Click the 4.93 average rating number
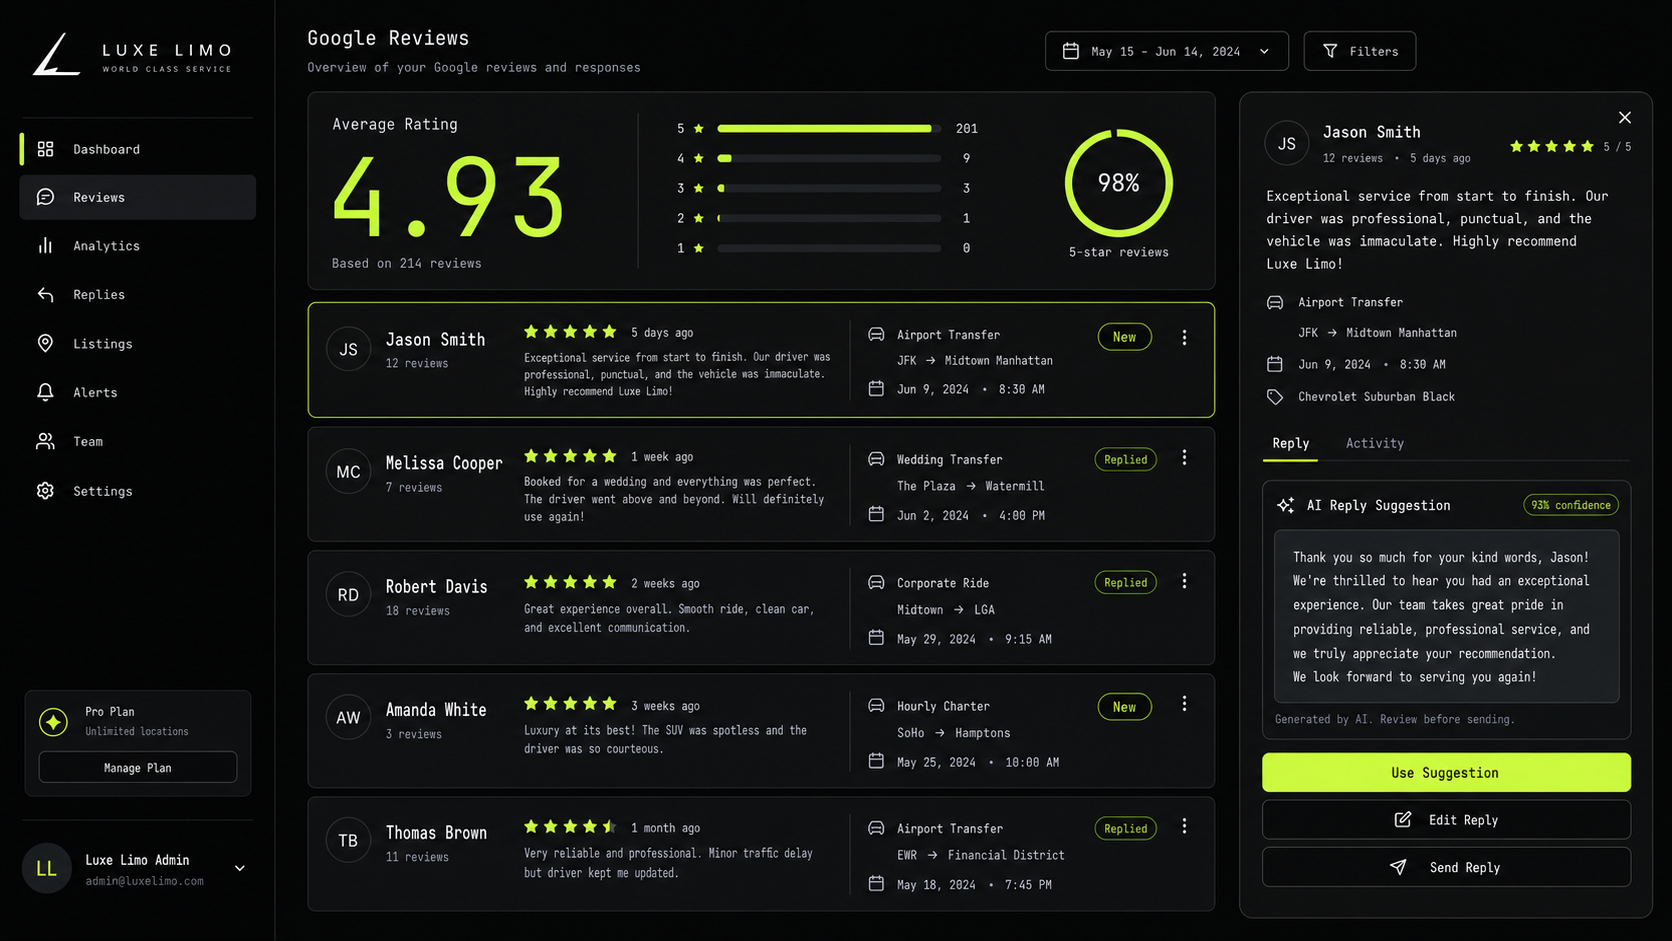Screen dimensions: 1672x941 [x=449, y=198]
